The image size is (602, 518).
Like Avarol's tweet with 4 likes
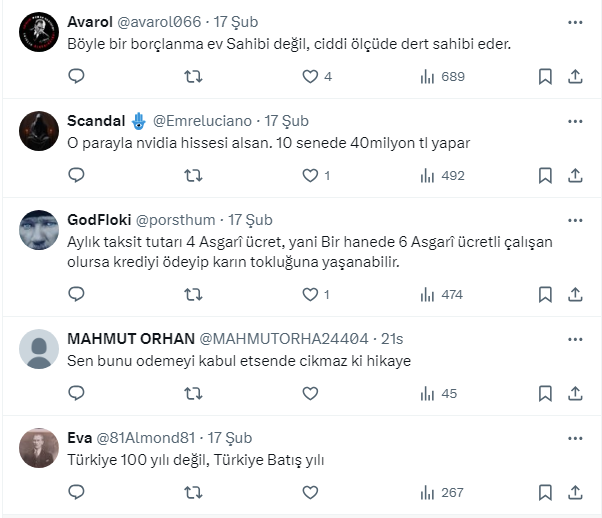pos(310,76)
